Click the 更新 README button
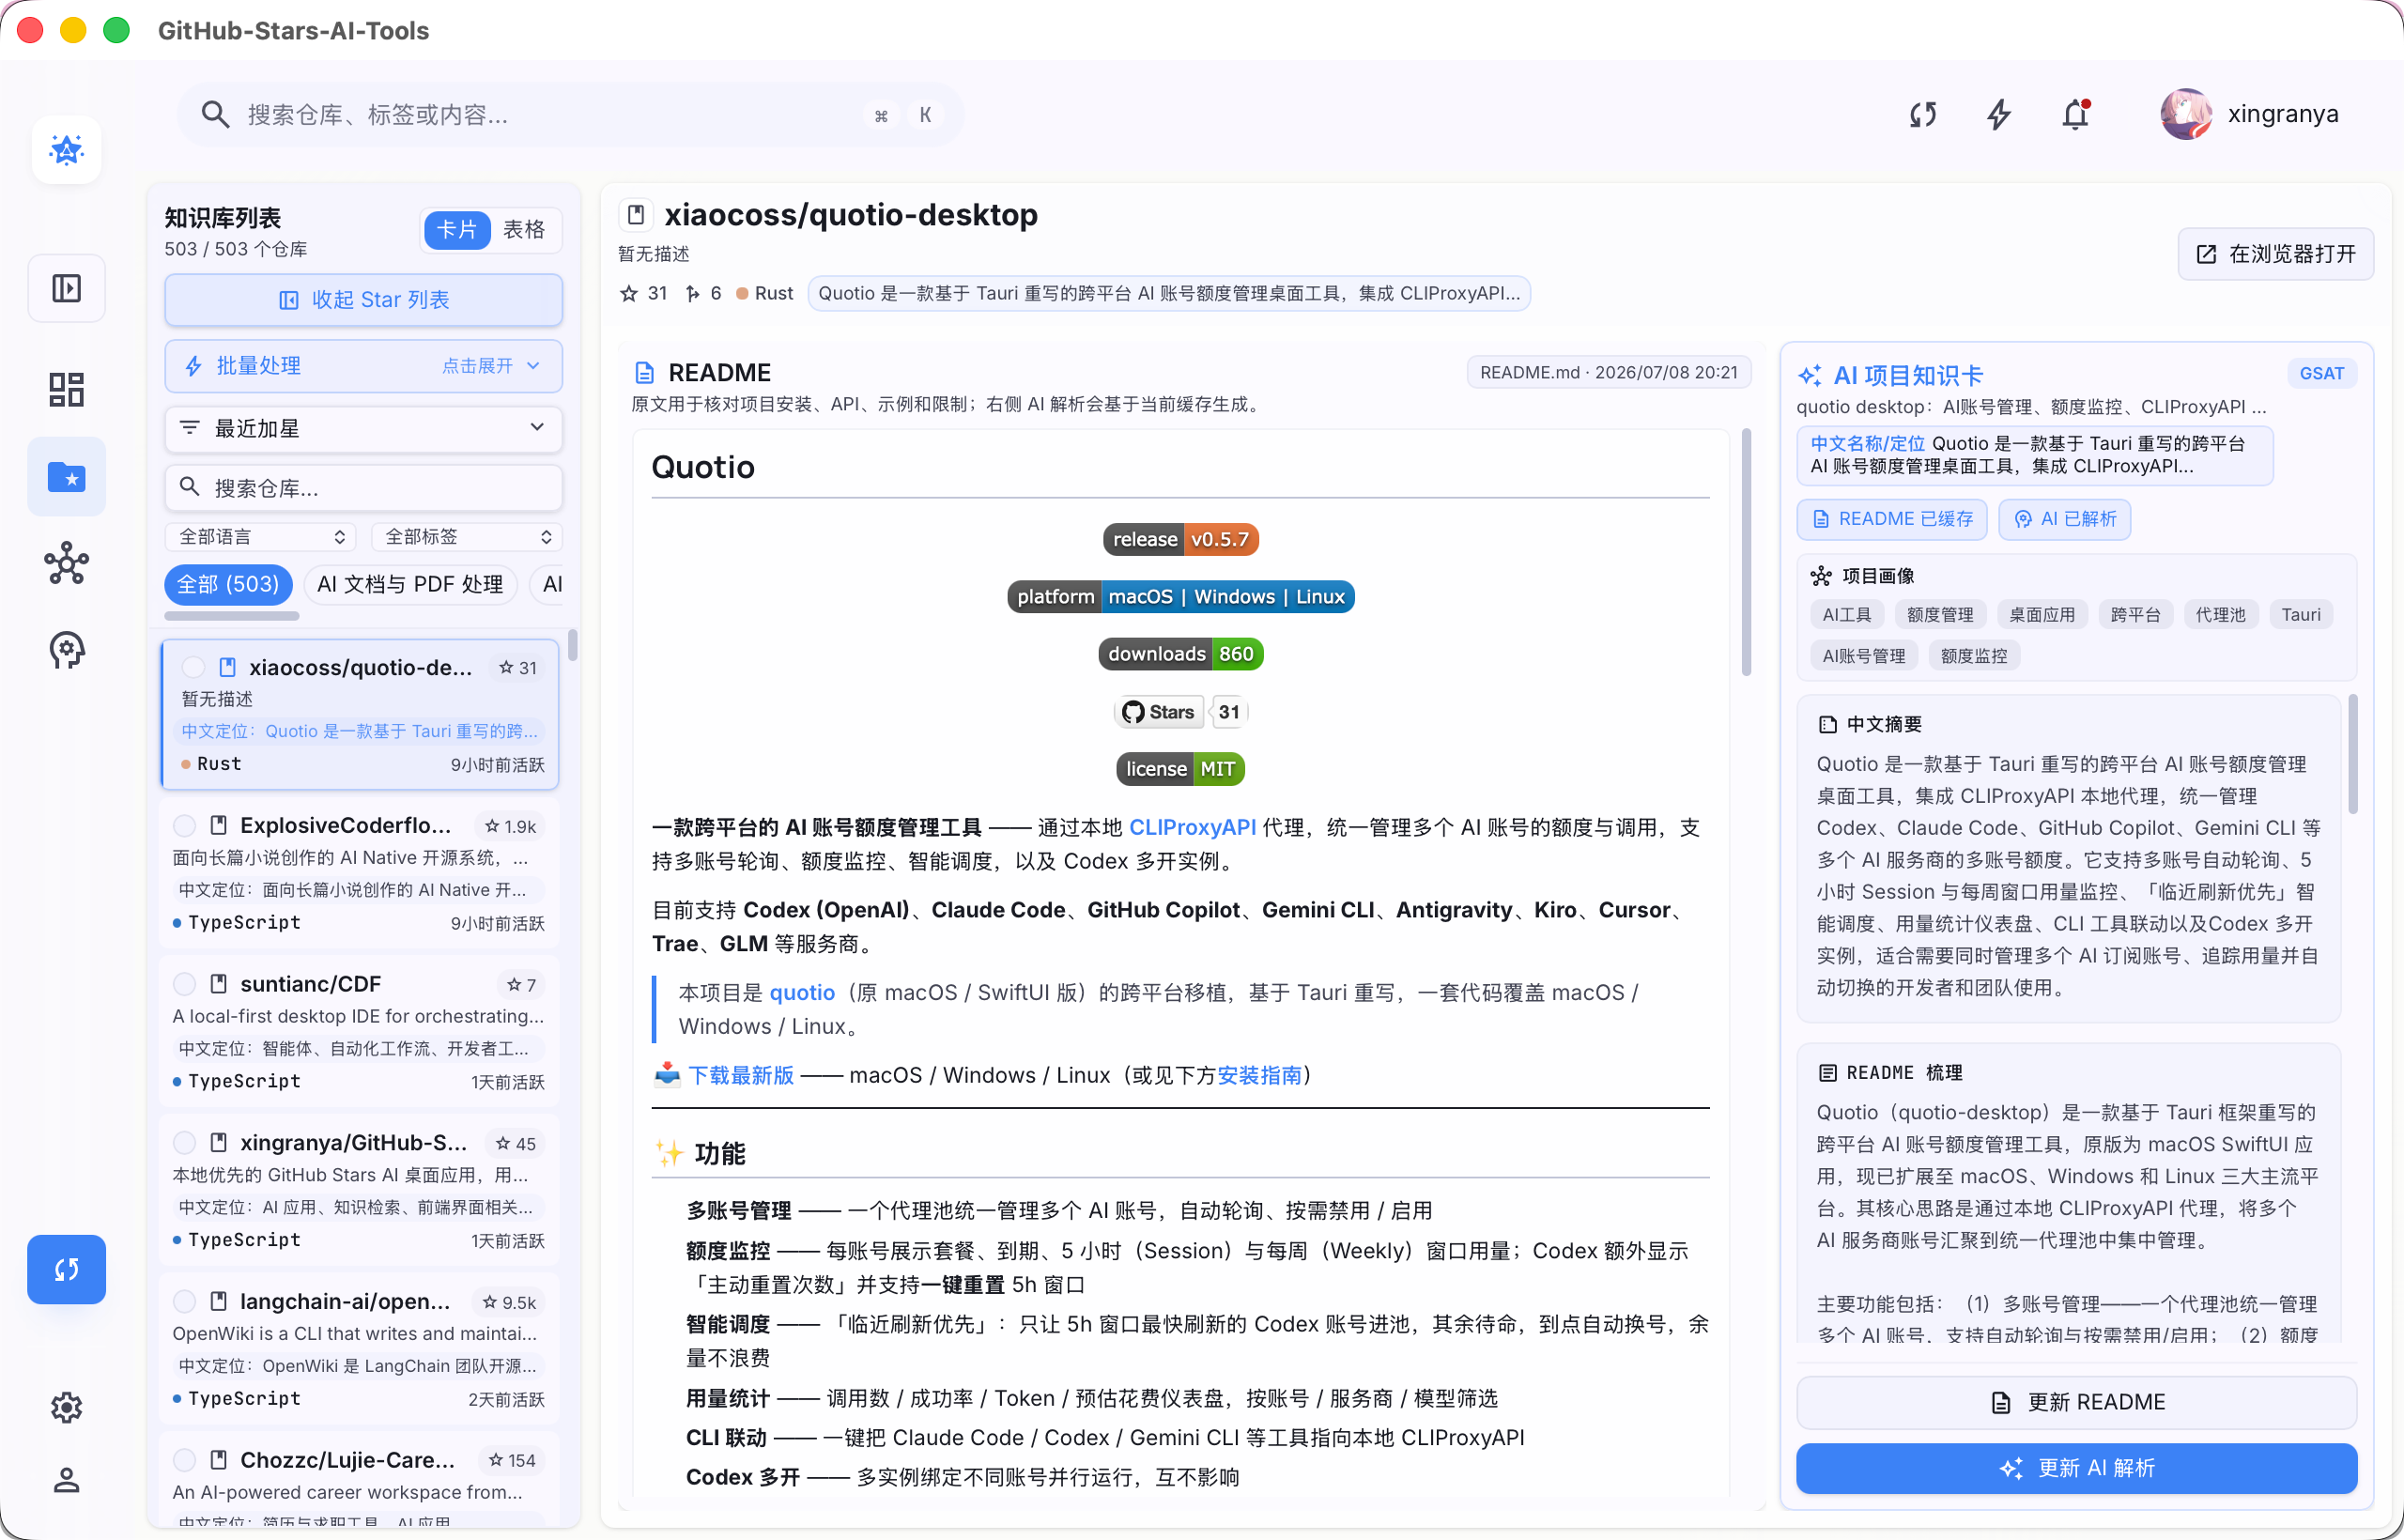Viewport: 2404px width, 1540px height. 2076,1402
